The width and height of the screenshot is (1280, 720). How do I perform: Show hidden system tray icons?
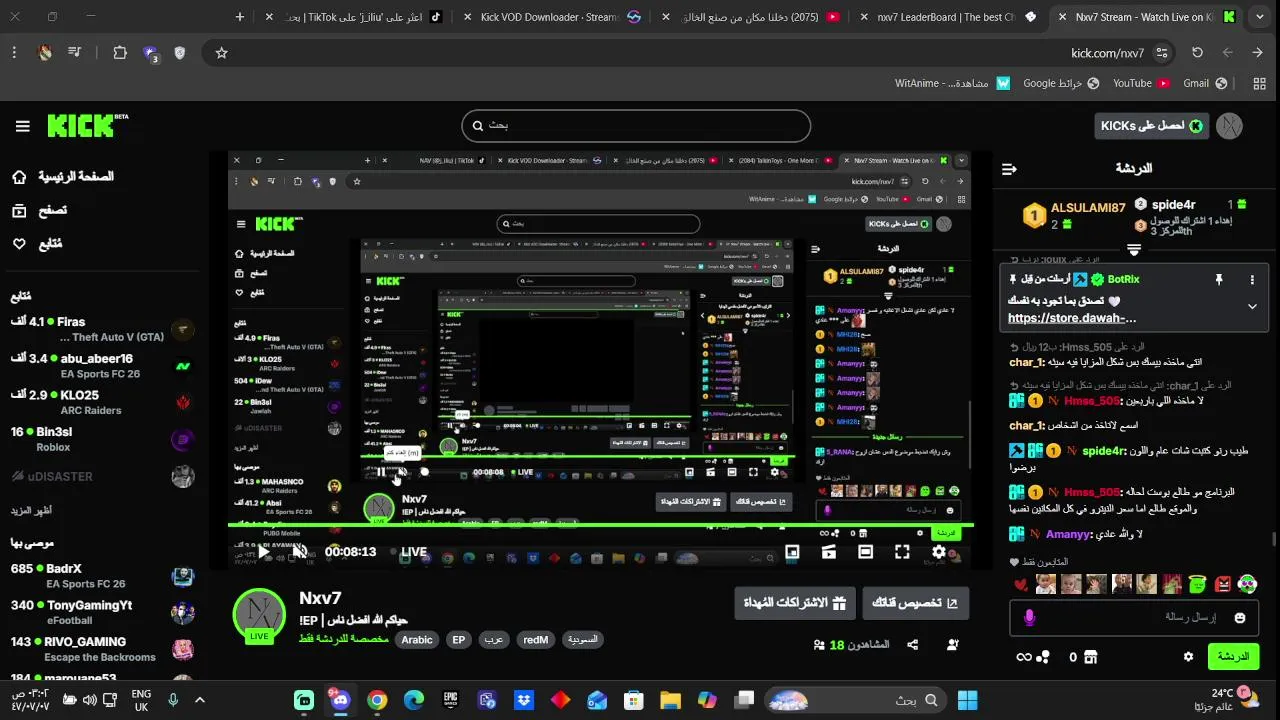(199, 700)
